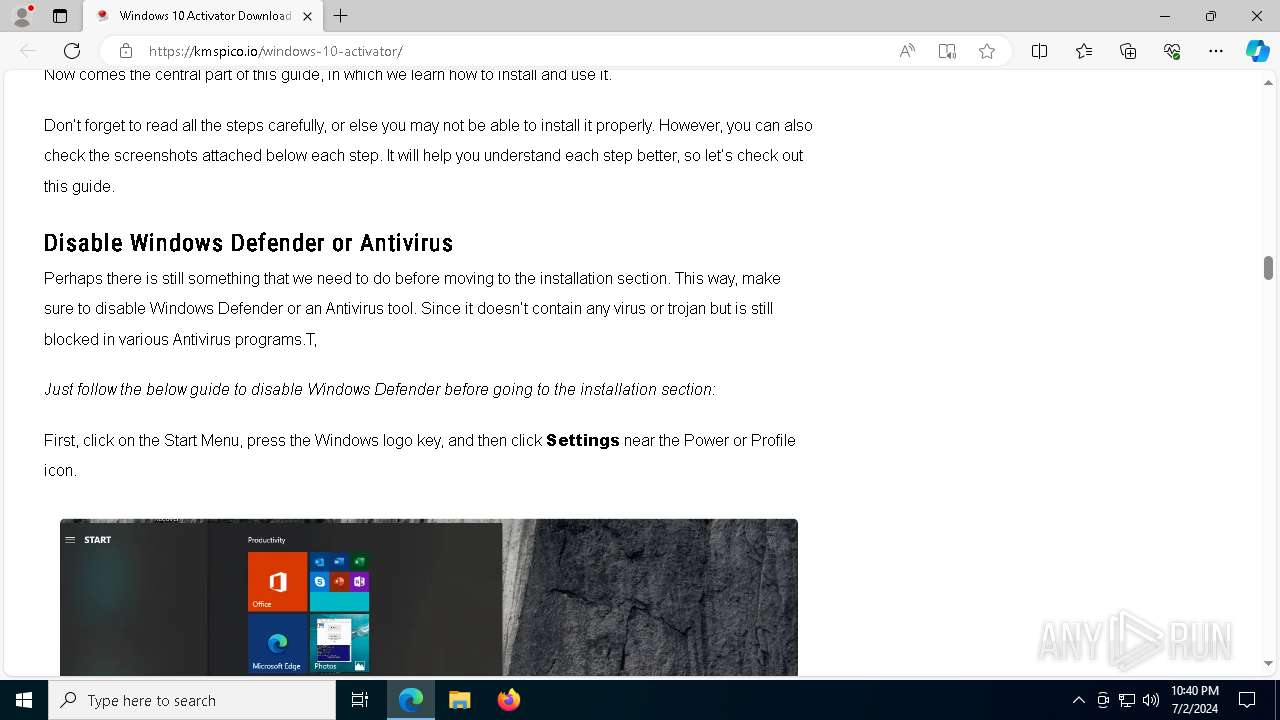
Task: Enter Immersive Reader mode
Action: tap(947, 51)
